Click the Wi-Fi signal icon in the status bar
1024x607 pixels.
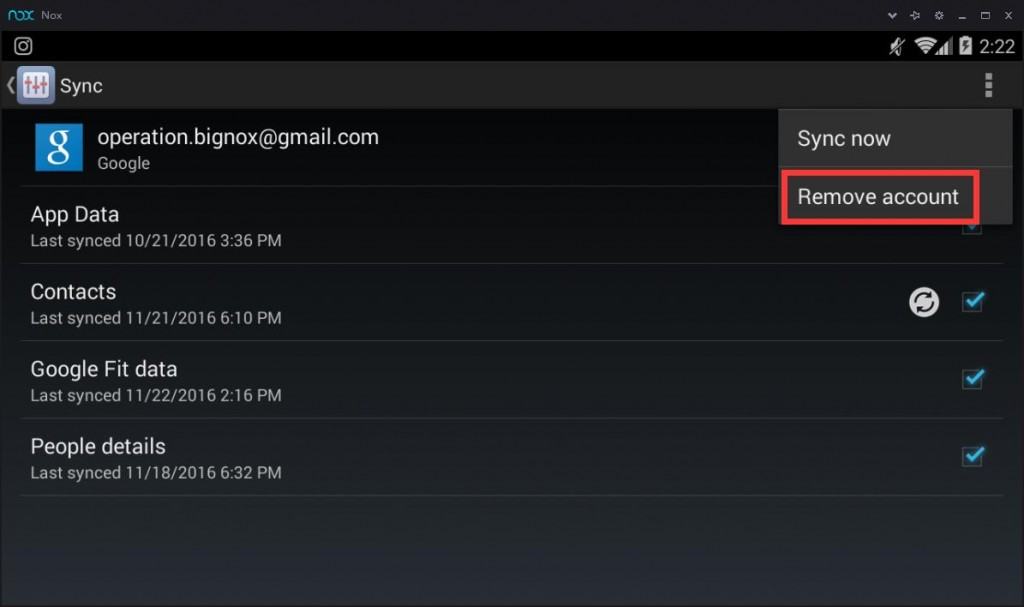click(925, 46)
